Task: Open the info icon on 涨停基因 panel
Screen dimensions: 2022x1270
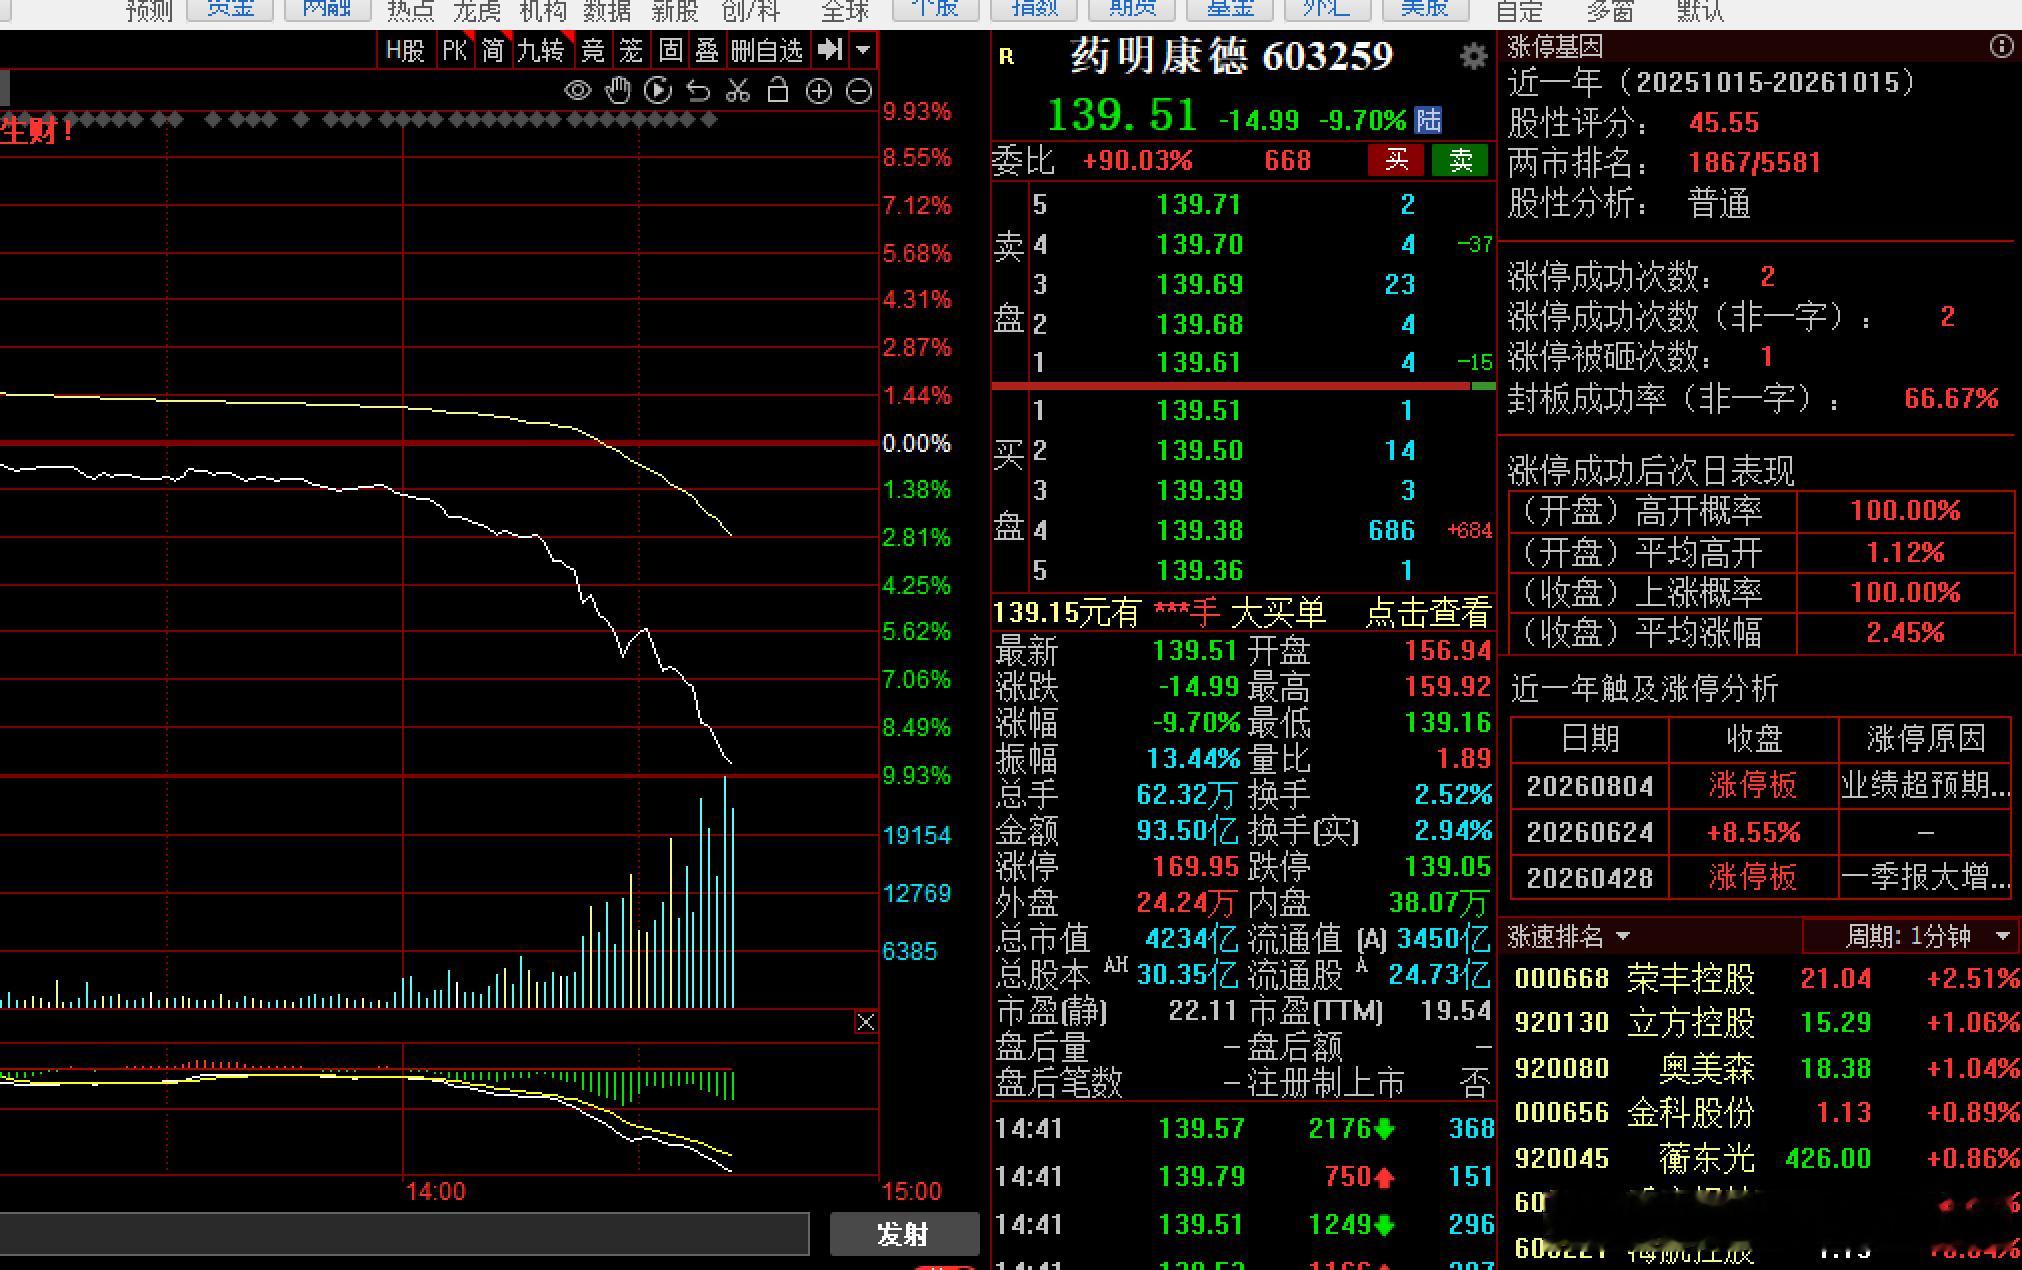Action: [2002, 46]
